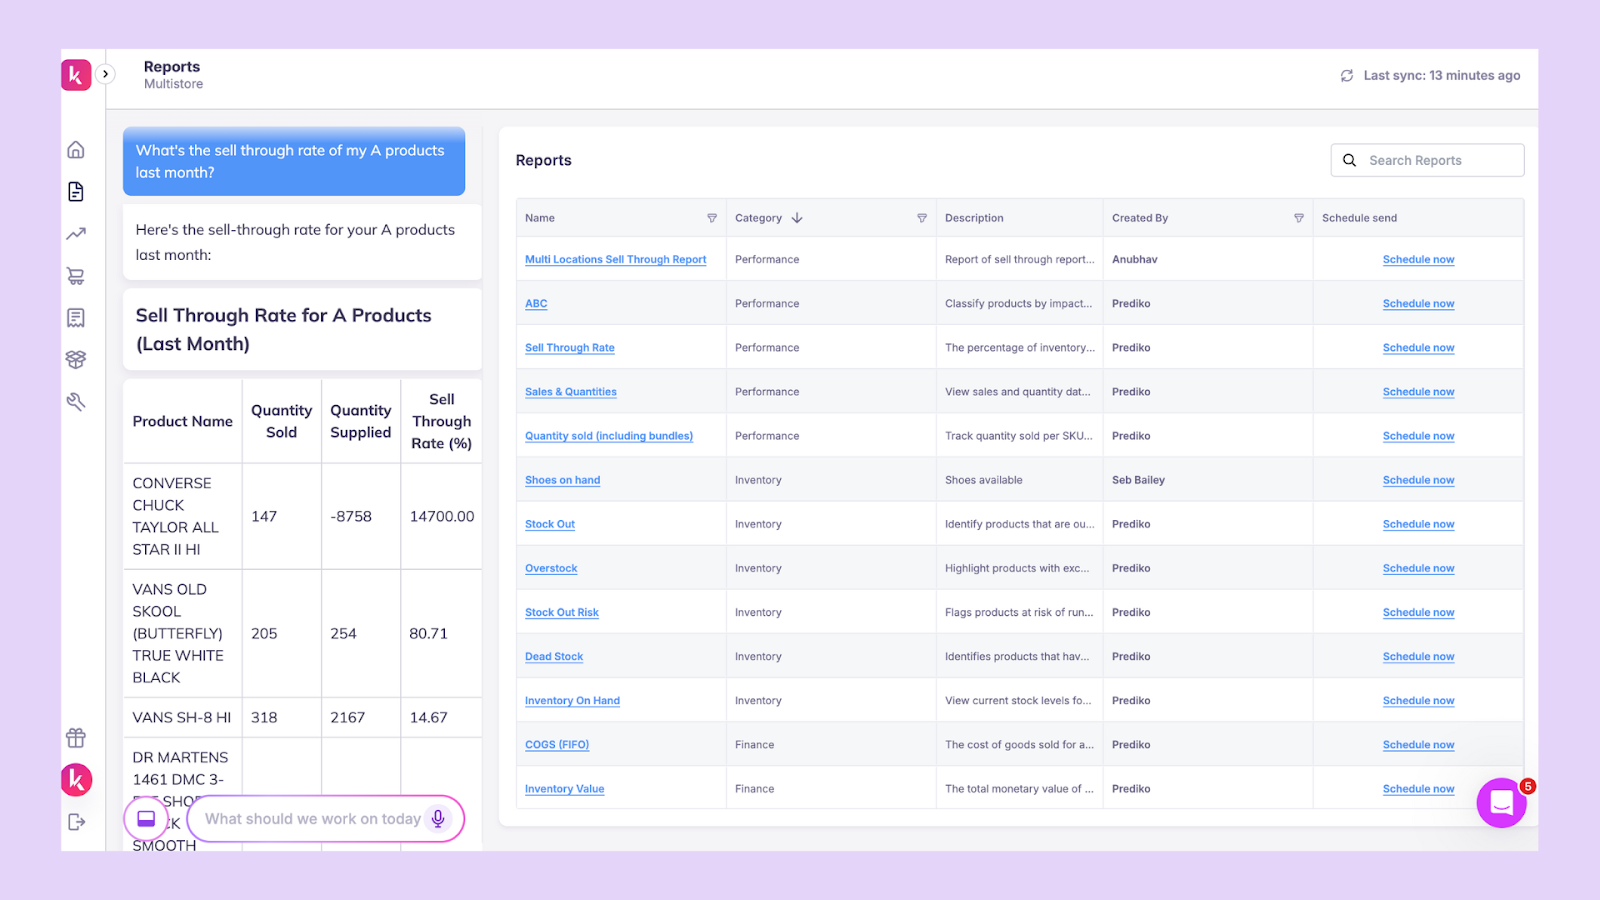Open the Stock Out Risk report
The height and width of the screenshot is (900, 1600).
pos(562,612)
